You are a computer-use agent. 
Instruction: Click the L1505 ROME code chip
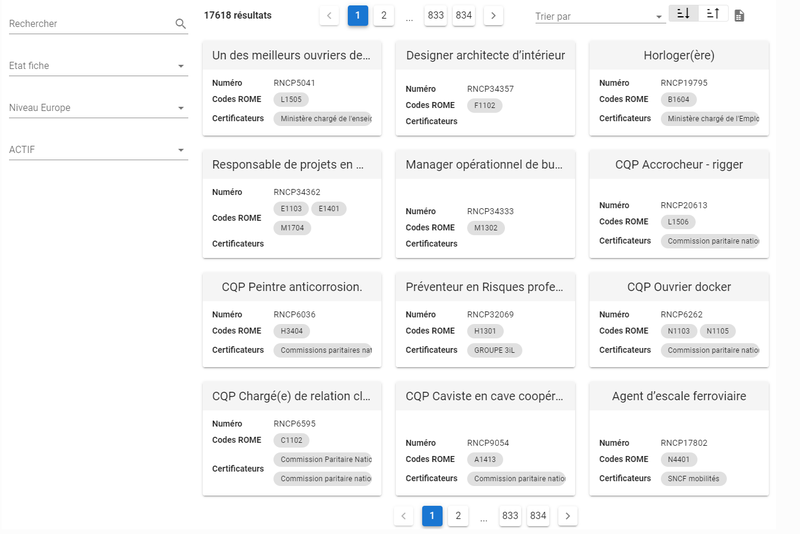click(291, 100)
